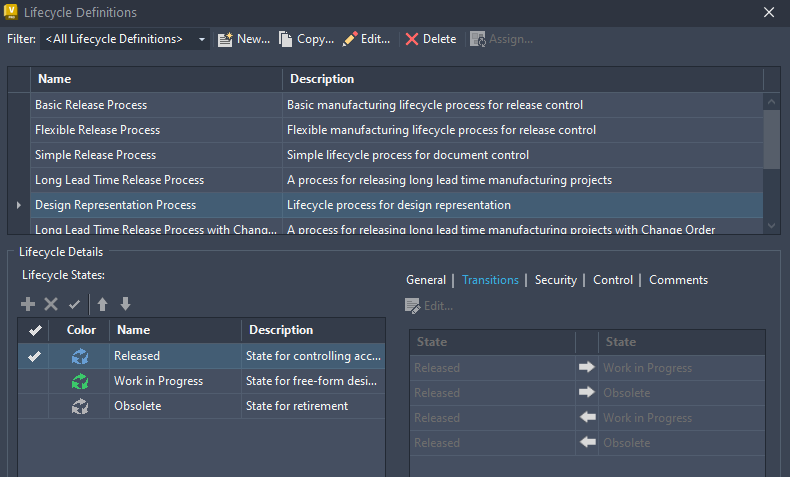This screenshot has height=477, width=790.
Task: Click the set default state checkmark icon
Action: 74,304
